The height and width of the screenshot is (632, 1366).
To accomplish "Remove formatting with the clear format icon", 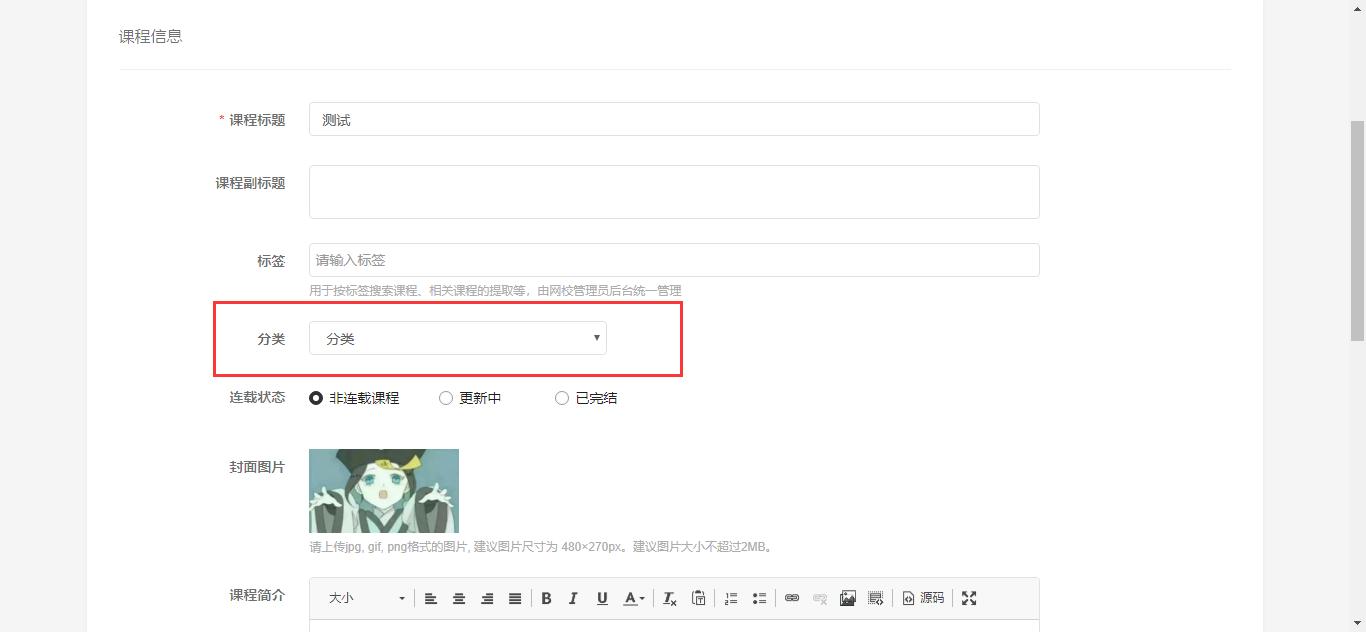I will [x=670, y=598].
